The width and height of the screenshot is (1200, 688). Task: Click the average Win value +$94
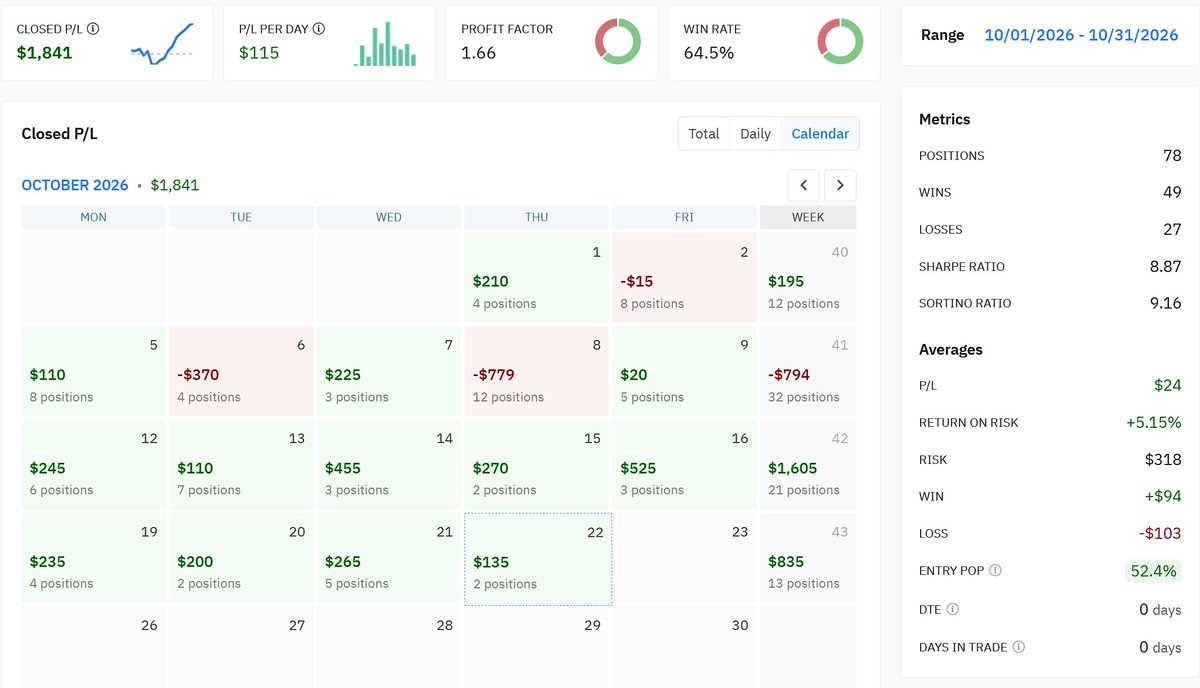pyautogui.click(x=1163, y=496)
